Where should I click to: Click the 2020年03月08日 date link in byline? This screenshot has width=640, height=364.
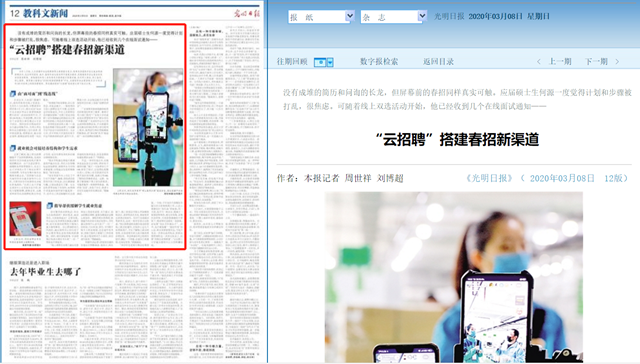[562, 178]
